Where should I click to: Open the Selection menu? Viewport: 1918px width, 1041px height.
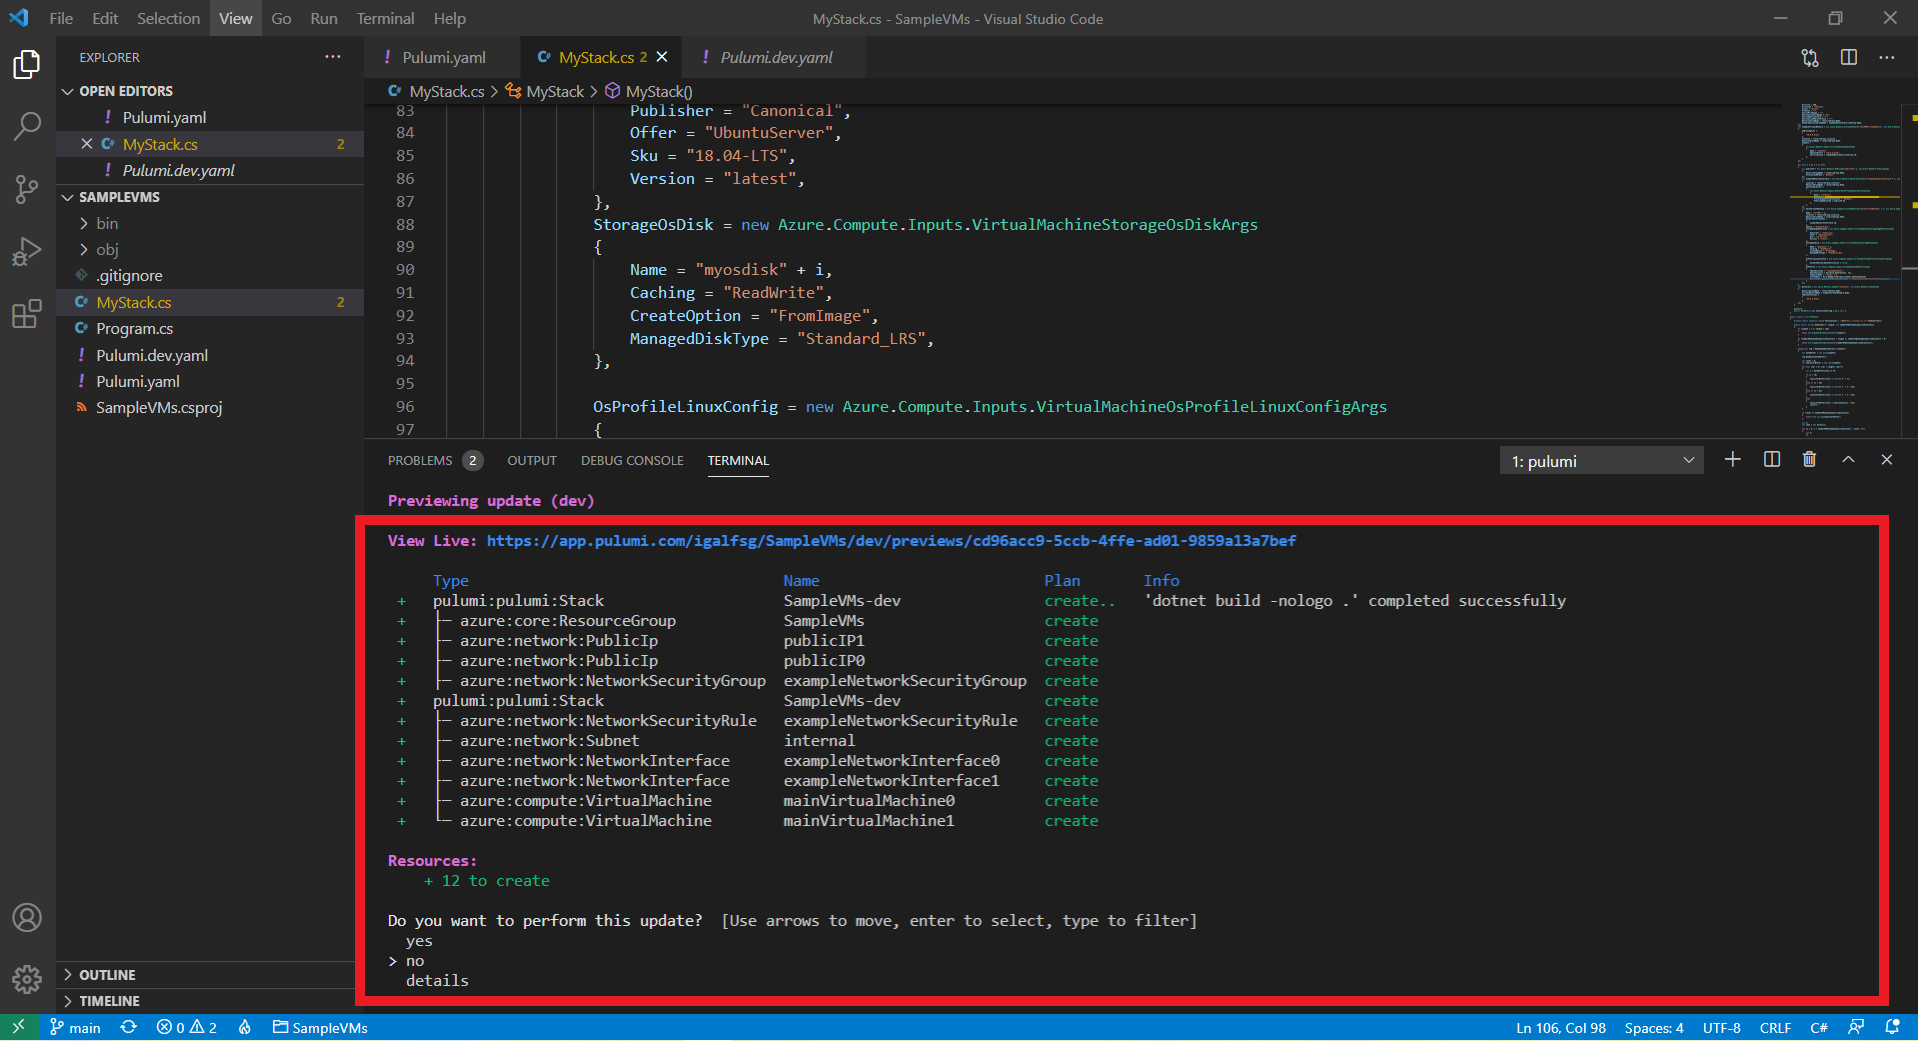pyautogui.click(x=168, y=18)
